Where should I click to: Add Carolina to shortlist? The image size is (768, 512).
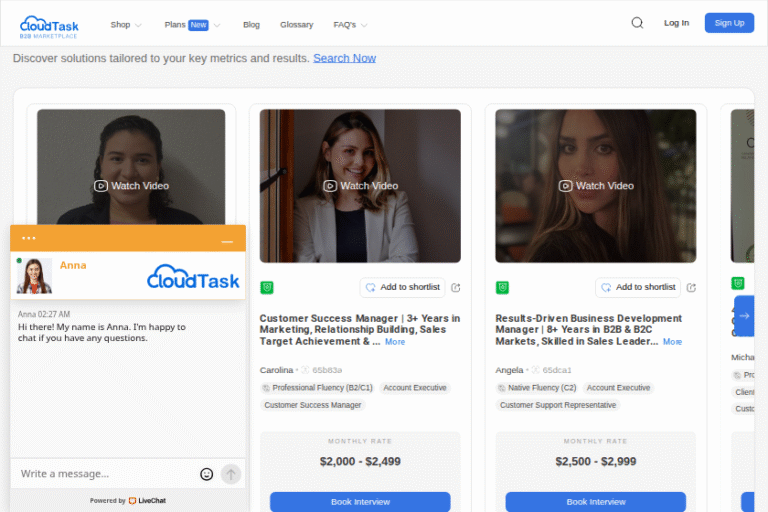[x=402, y=287]
